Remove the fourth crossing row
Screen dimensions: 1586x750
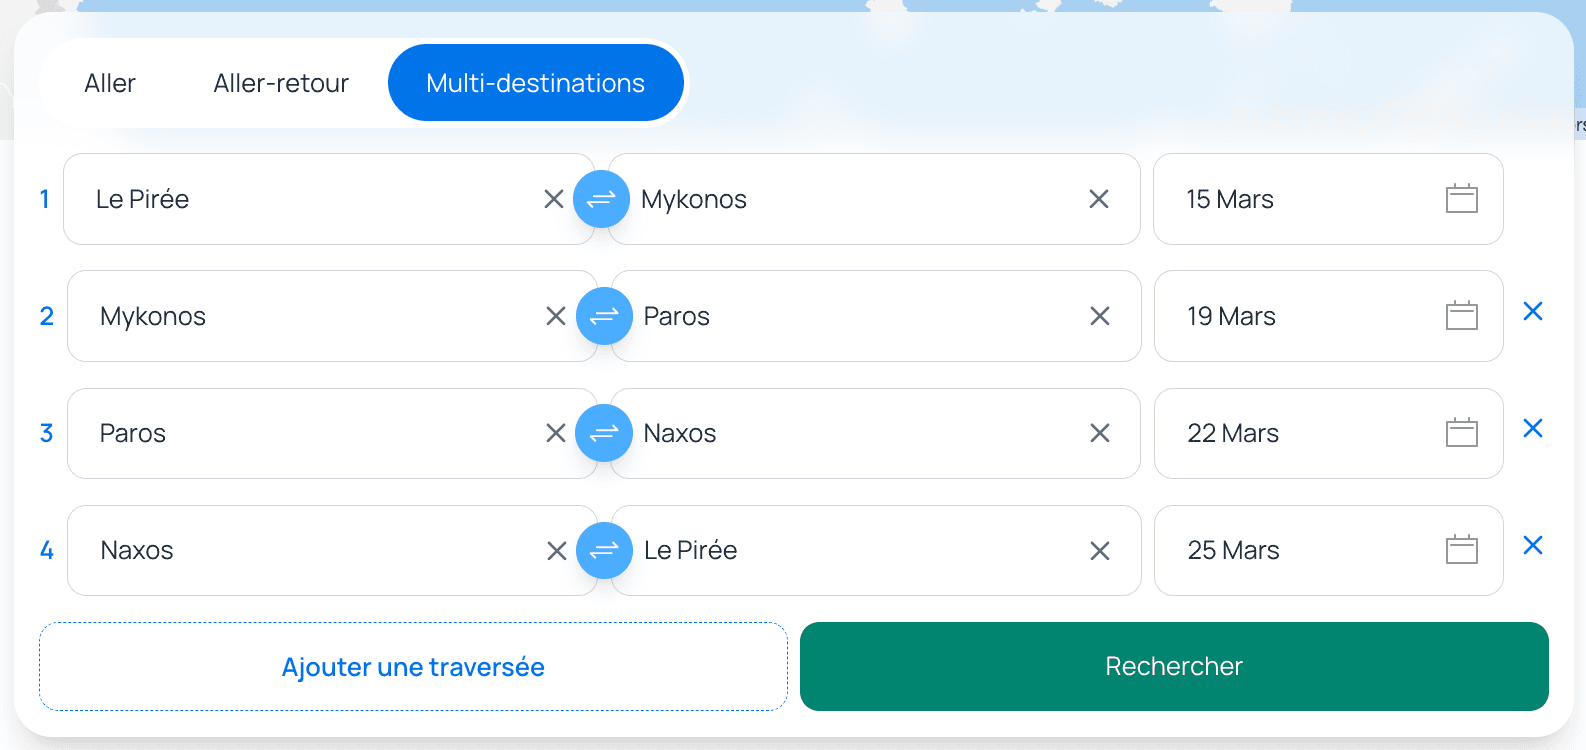[x=1533, y=546]
